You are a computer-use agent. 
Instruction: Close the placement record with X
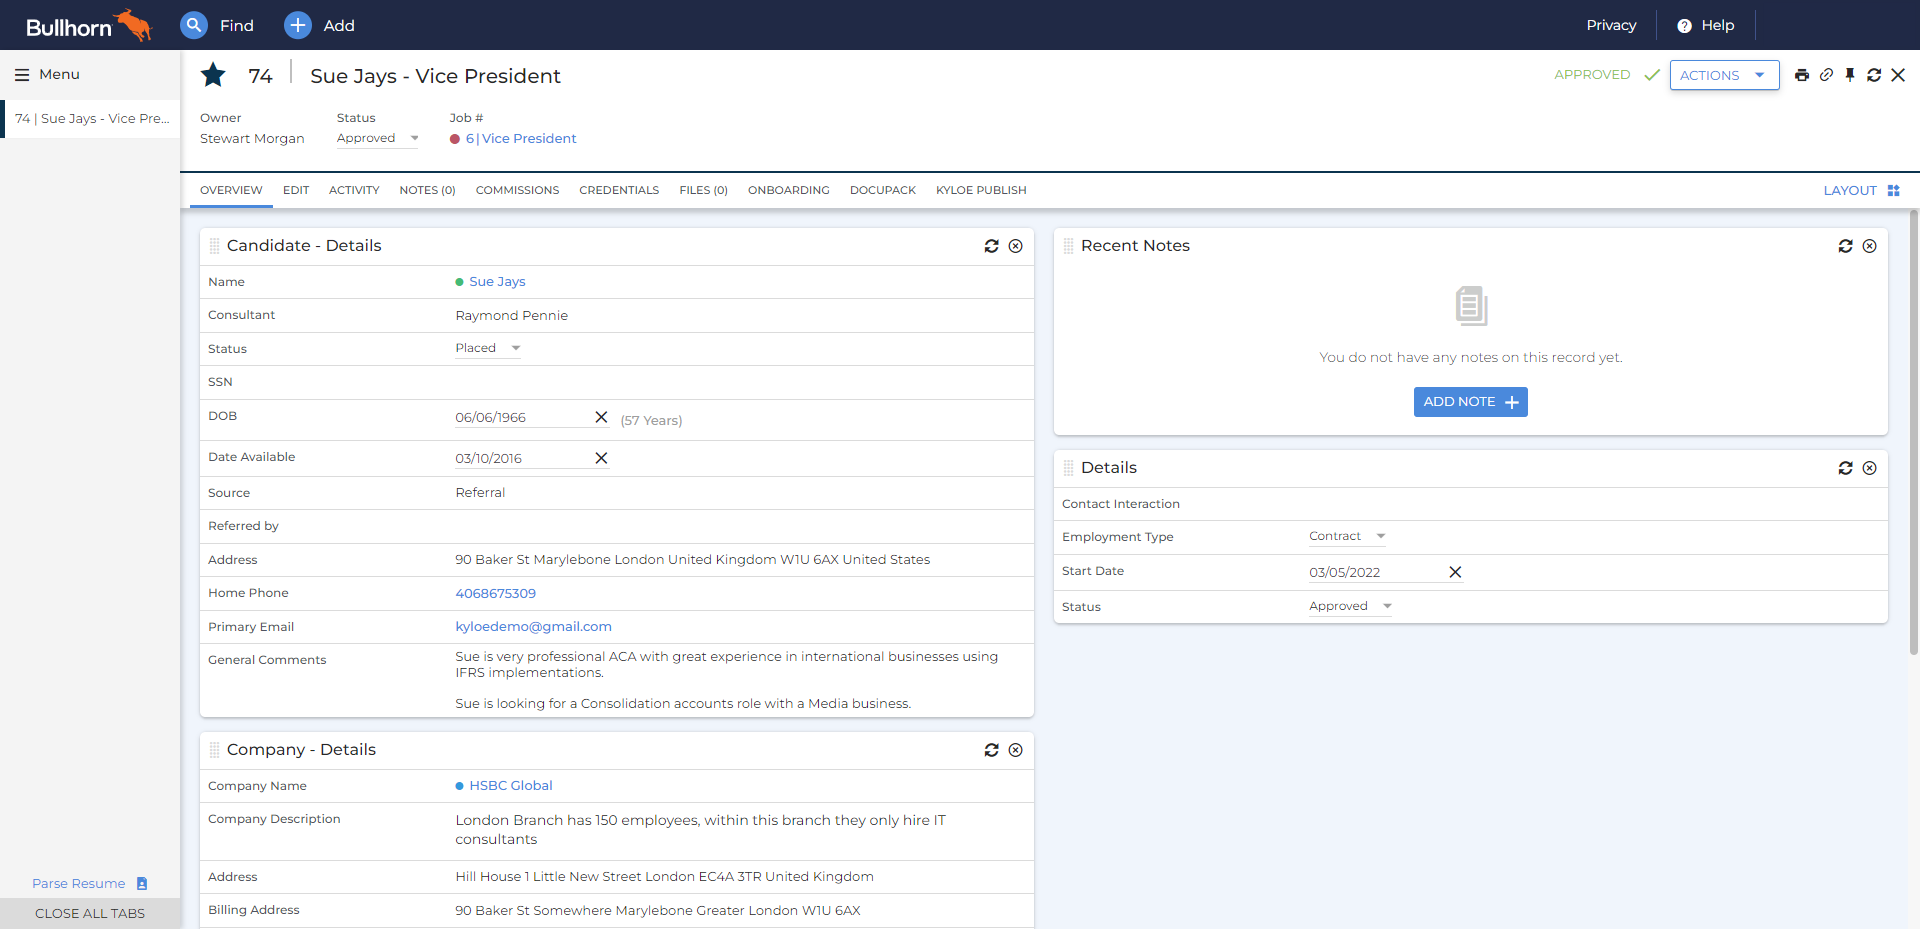1898,75
